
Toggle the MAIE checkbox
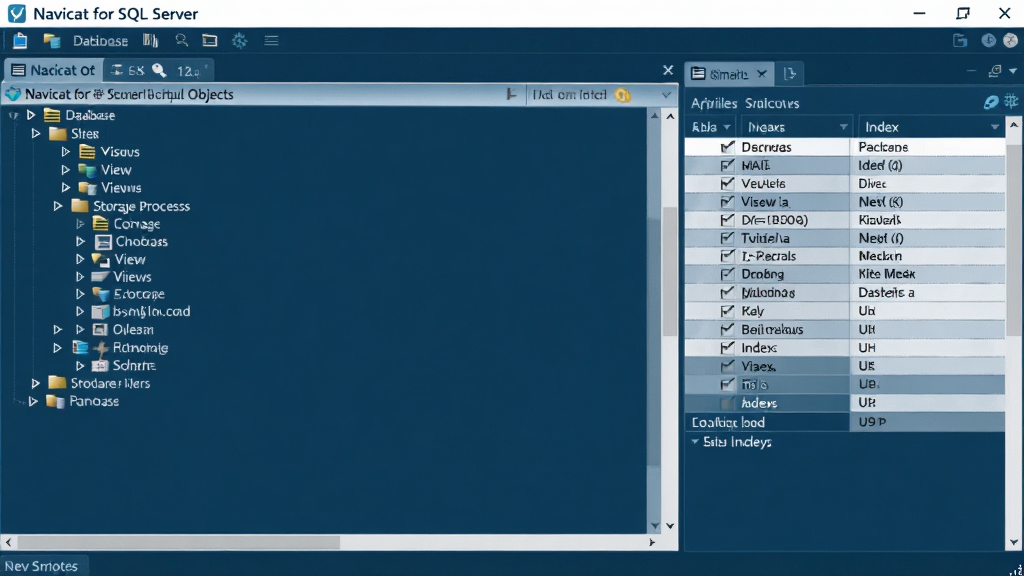(x=727, y=165)
